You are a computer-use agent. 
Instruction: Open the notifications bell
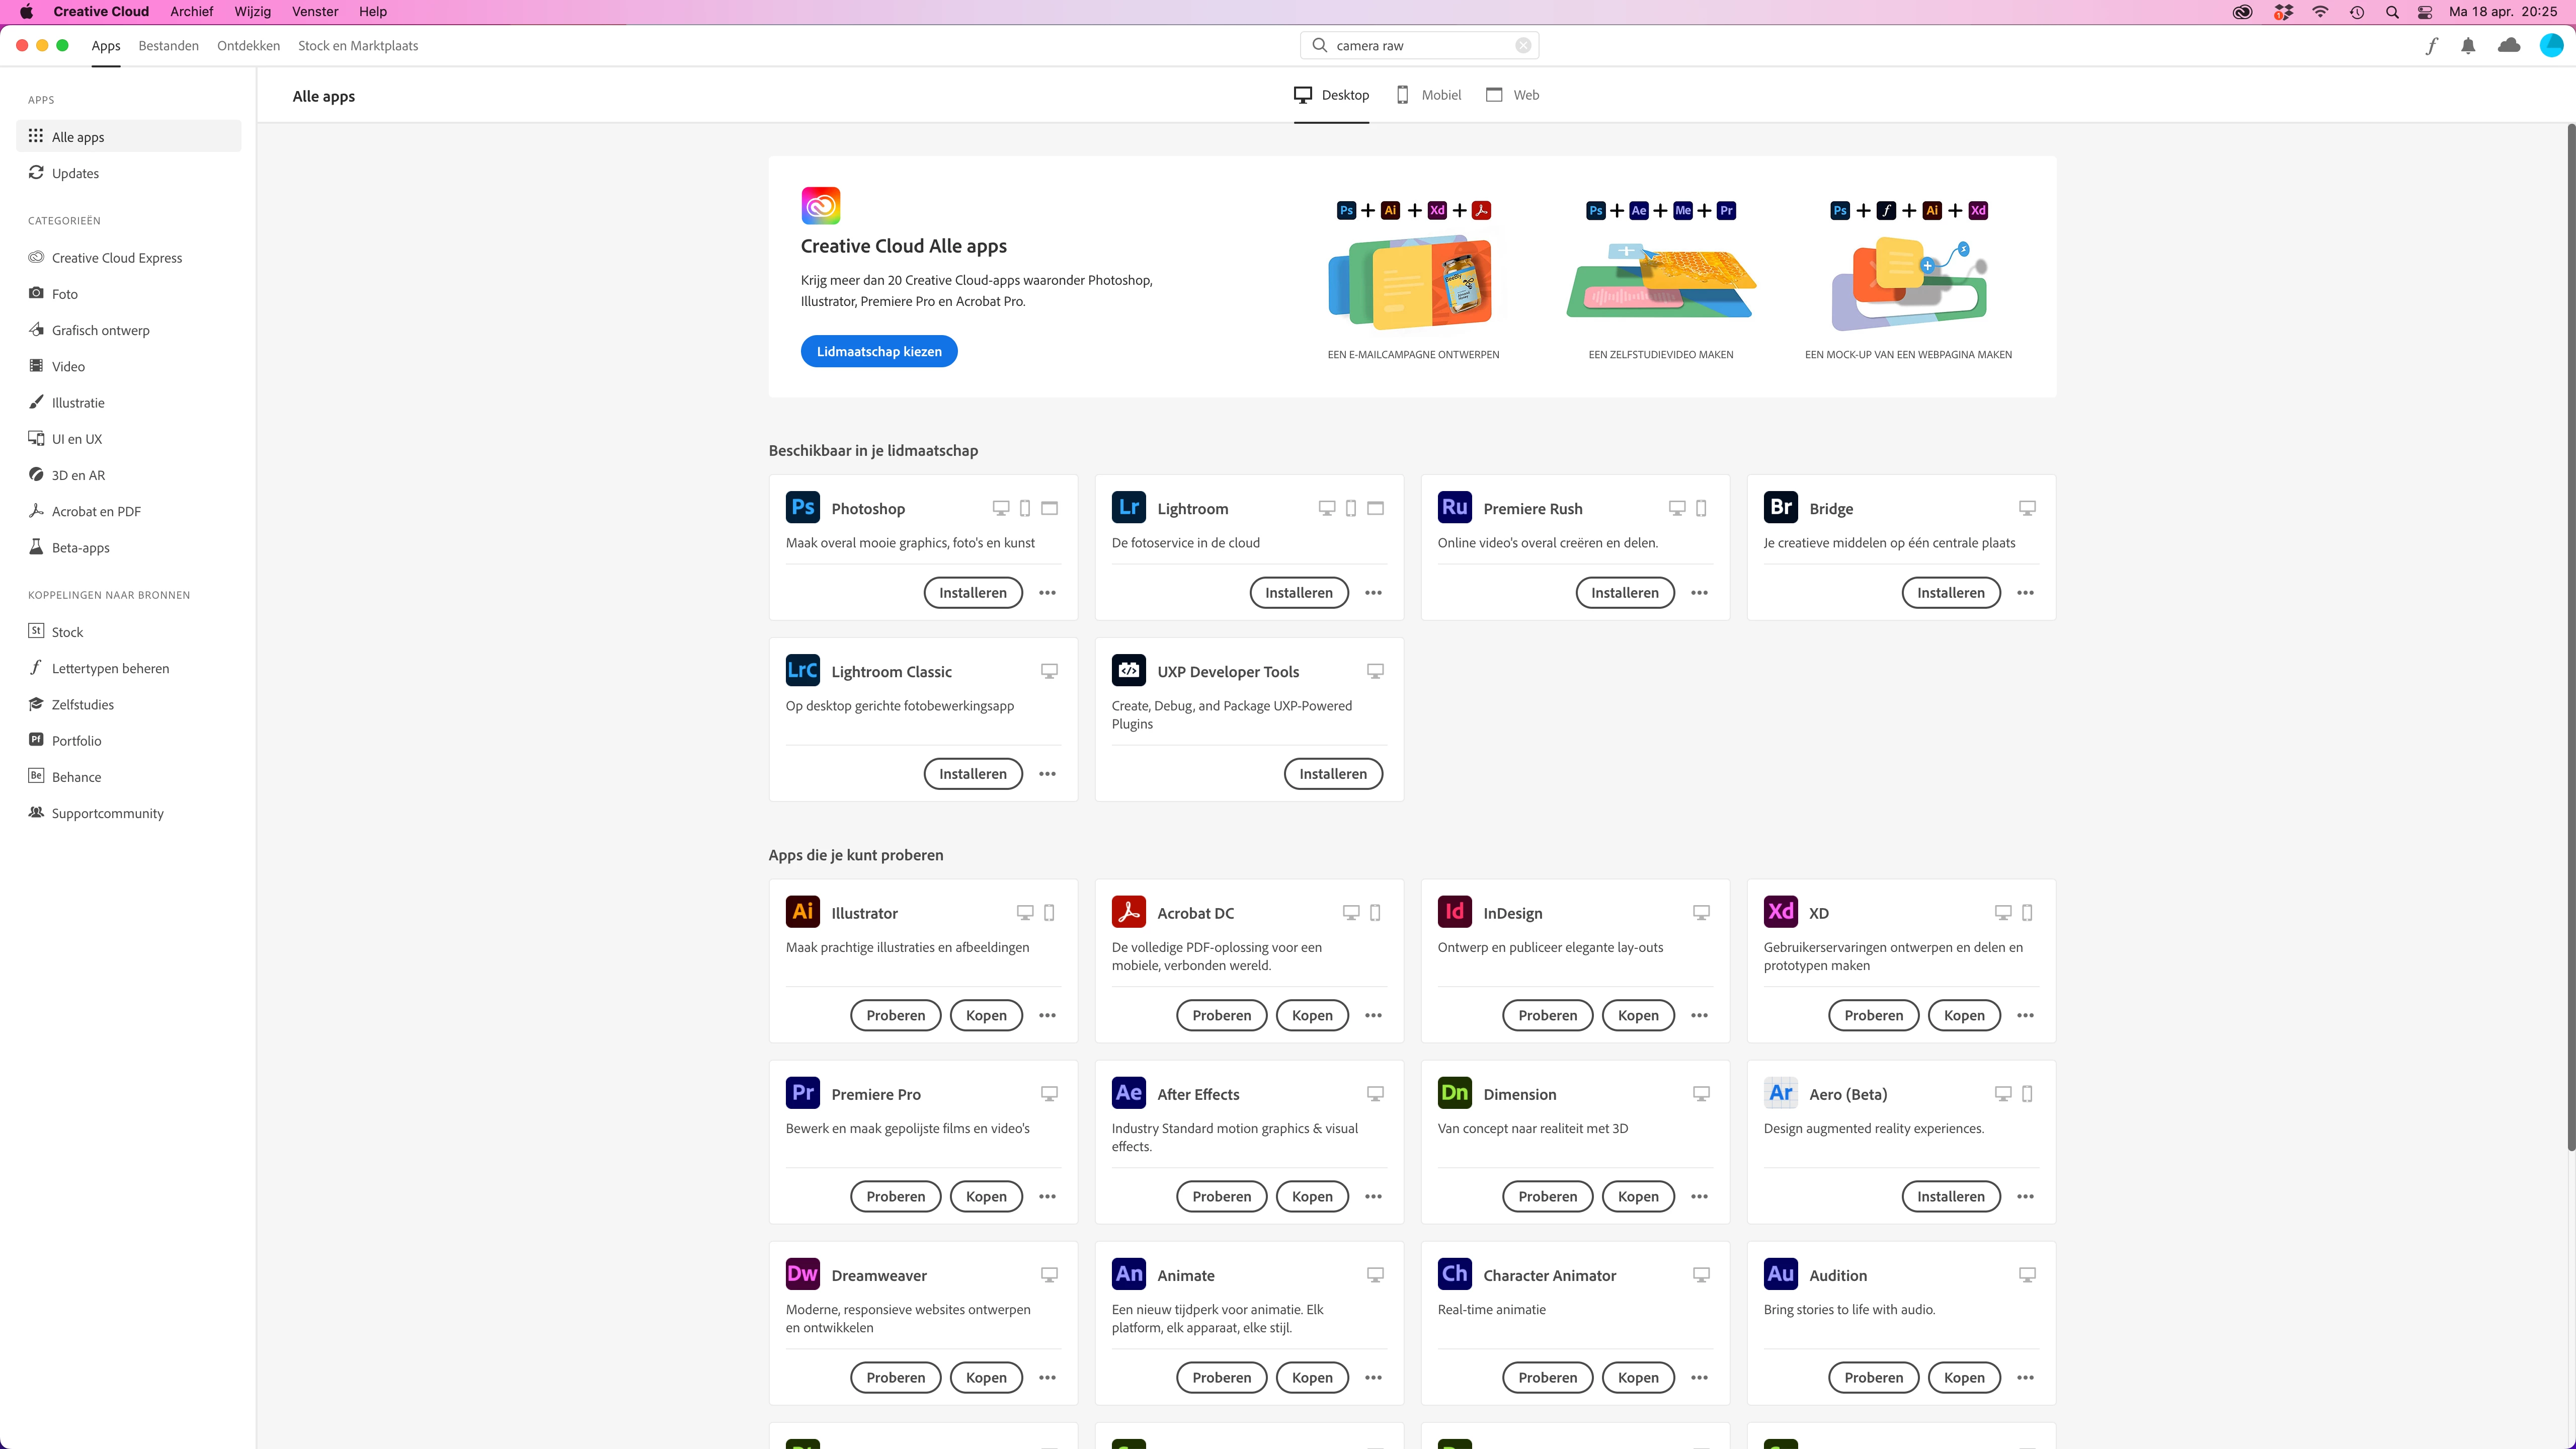click(x=2468, y=46)
